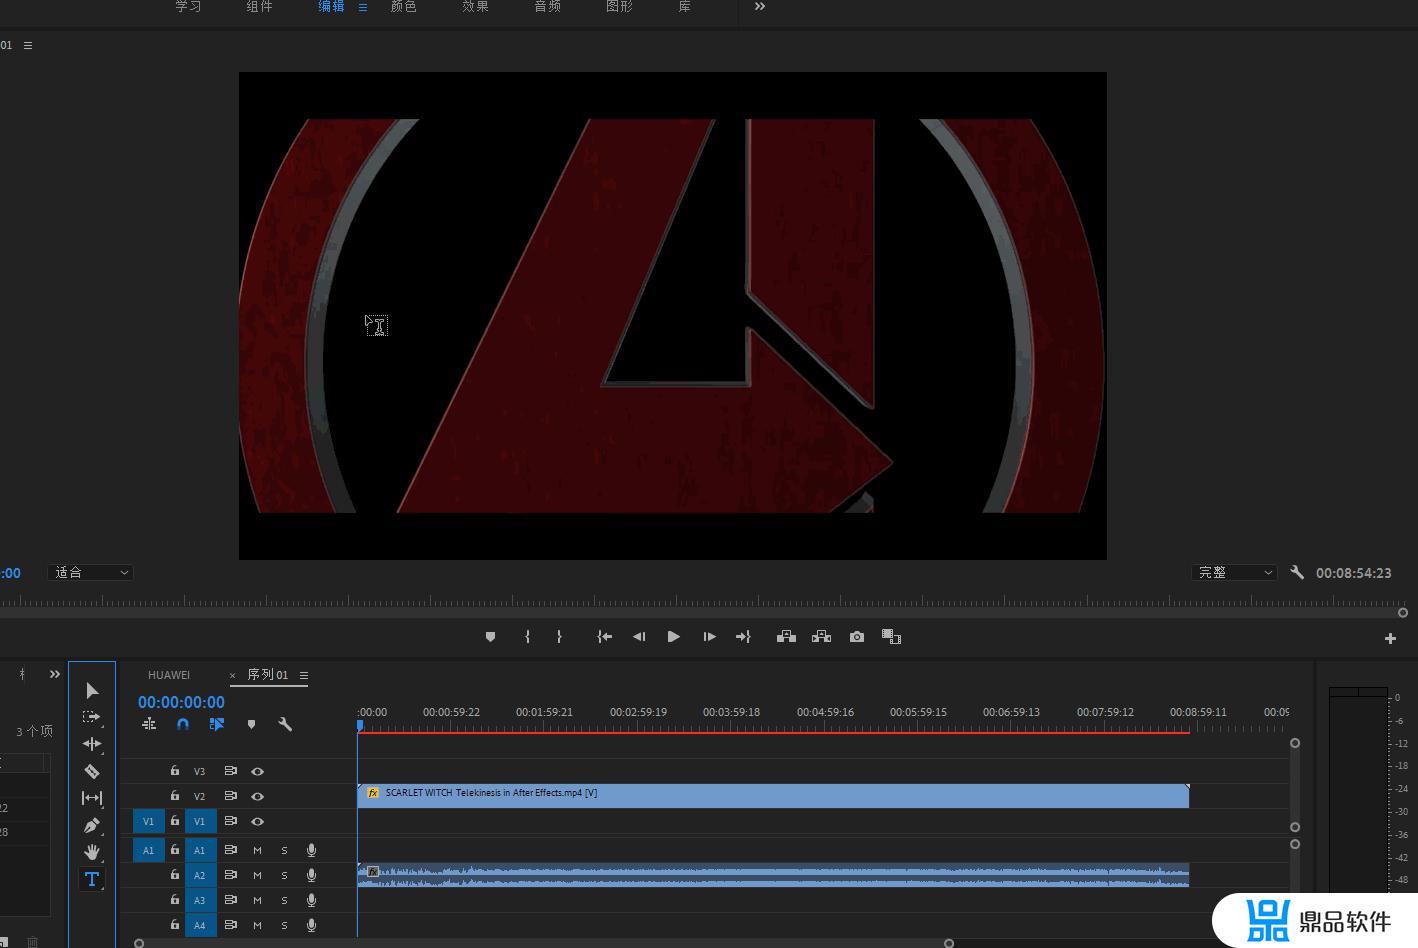
Task: Switch to the 图形 workspace
Action: point(619,6)
